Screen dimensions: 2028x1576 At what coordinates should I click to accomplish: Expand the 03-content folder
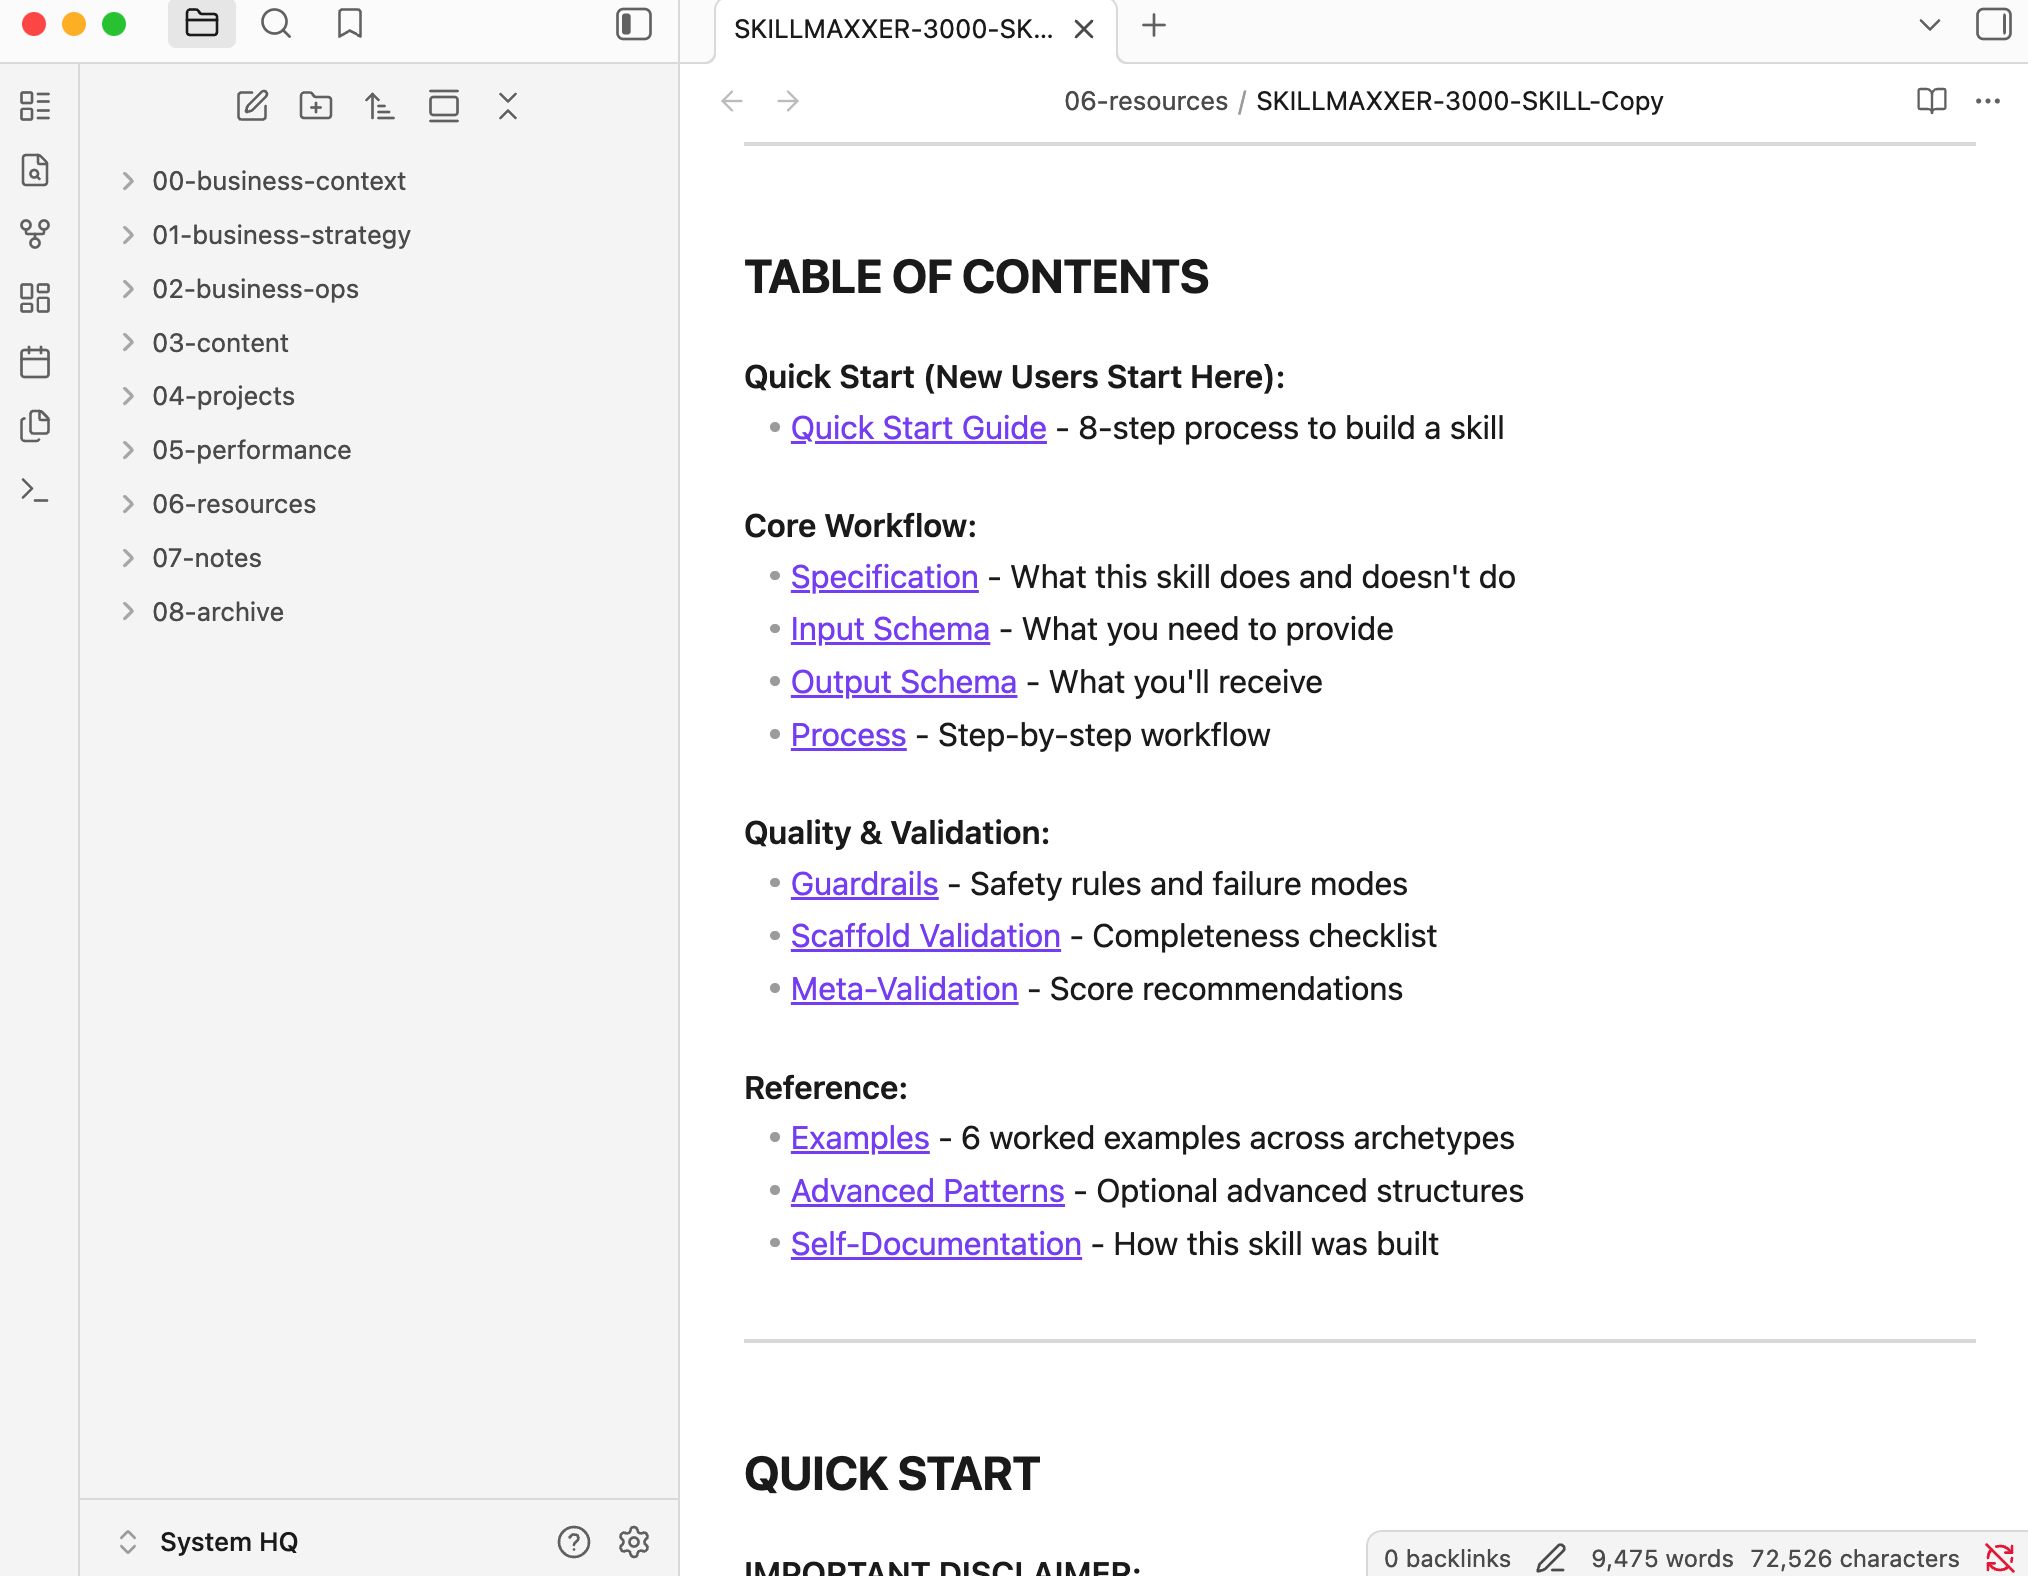click(x=220, y=343)
